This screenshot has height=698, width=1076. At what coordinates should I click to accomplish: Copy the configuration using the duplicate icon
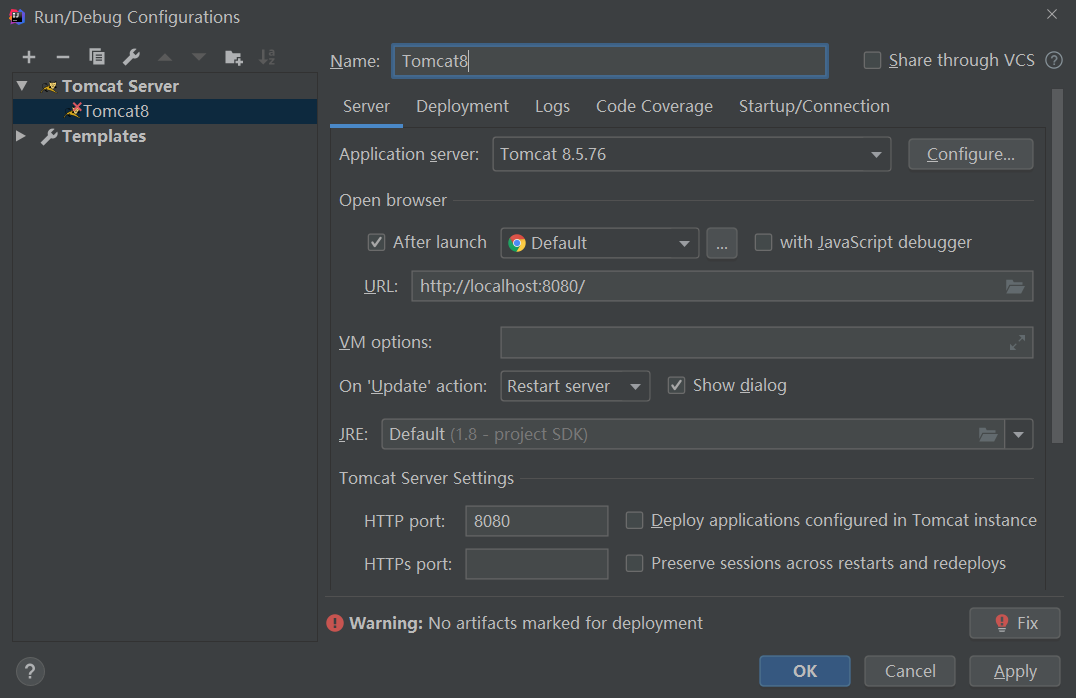[x=97, y=57]
